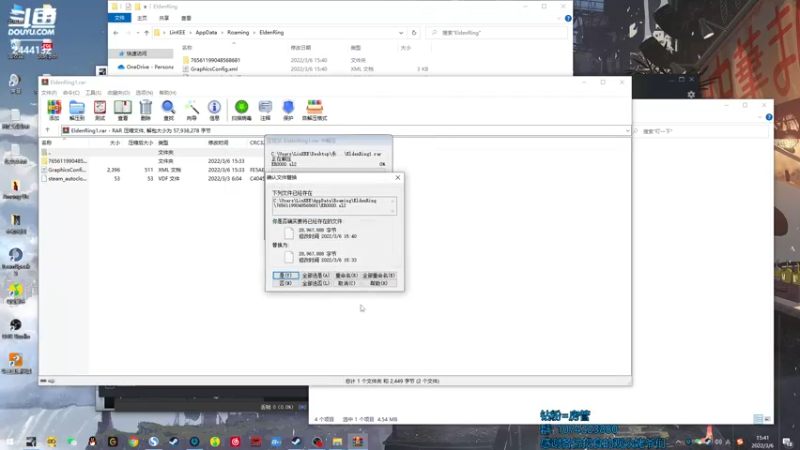The image size is (800, 450).
Task: Click the 测试 (Test) toolbar icon
Action: (100, 110)
